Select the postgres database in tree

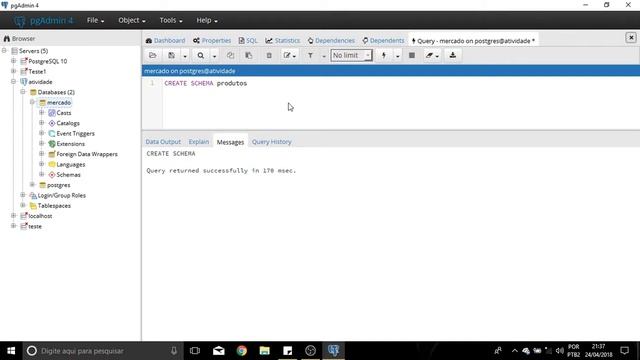click(58, 185)
